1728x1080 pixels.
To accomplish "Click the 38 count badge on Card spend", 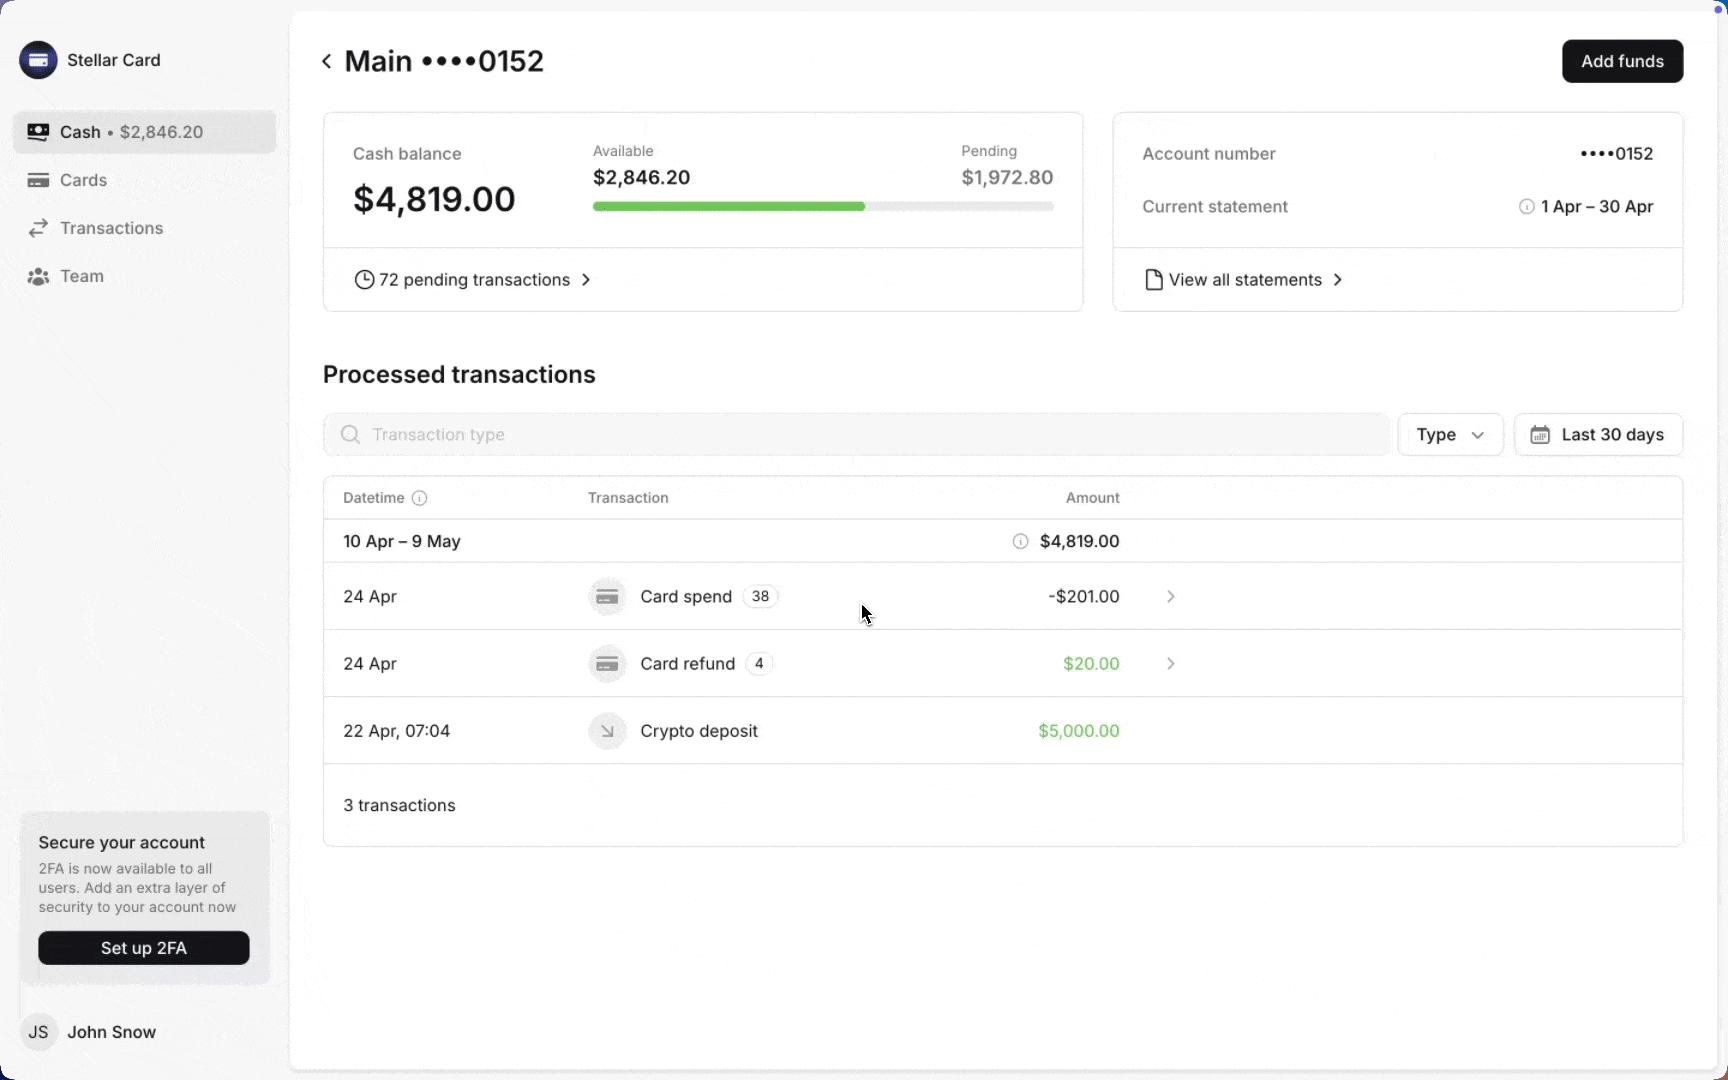I will pos(760,597).
